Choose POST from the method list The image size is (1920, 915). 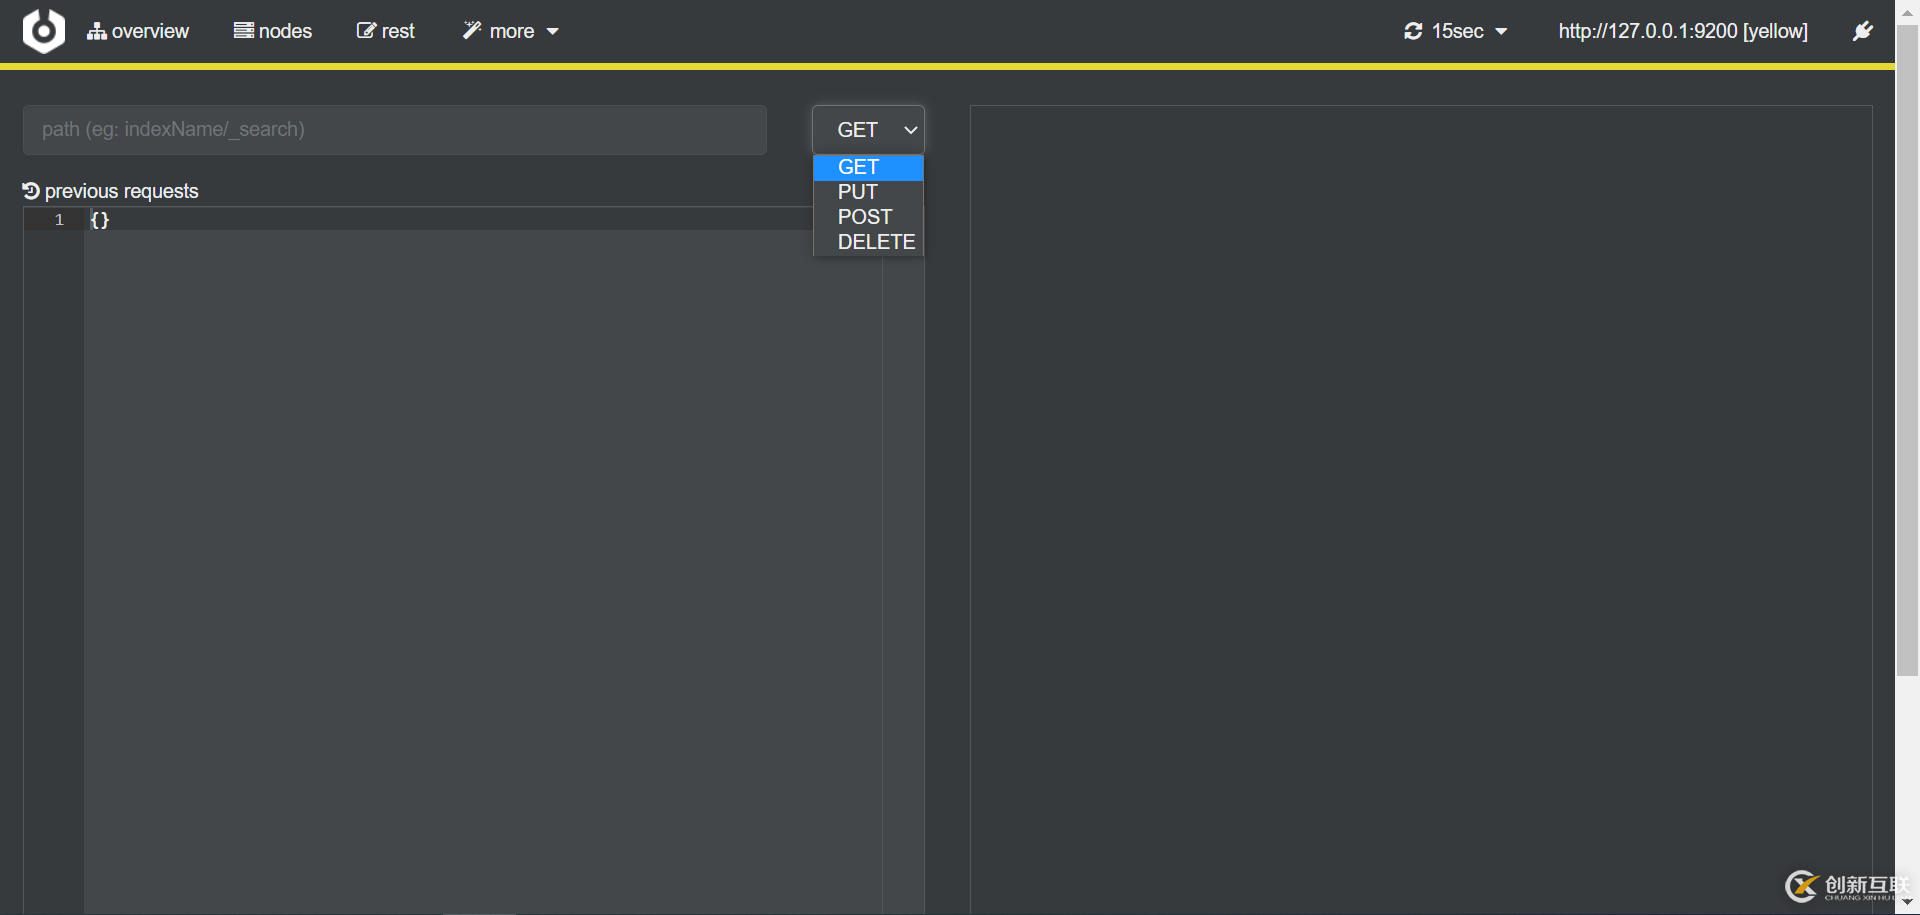tap(868, 217)
